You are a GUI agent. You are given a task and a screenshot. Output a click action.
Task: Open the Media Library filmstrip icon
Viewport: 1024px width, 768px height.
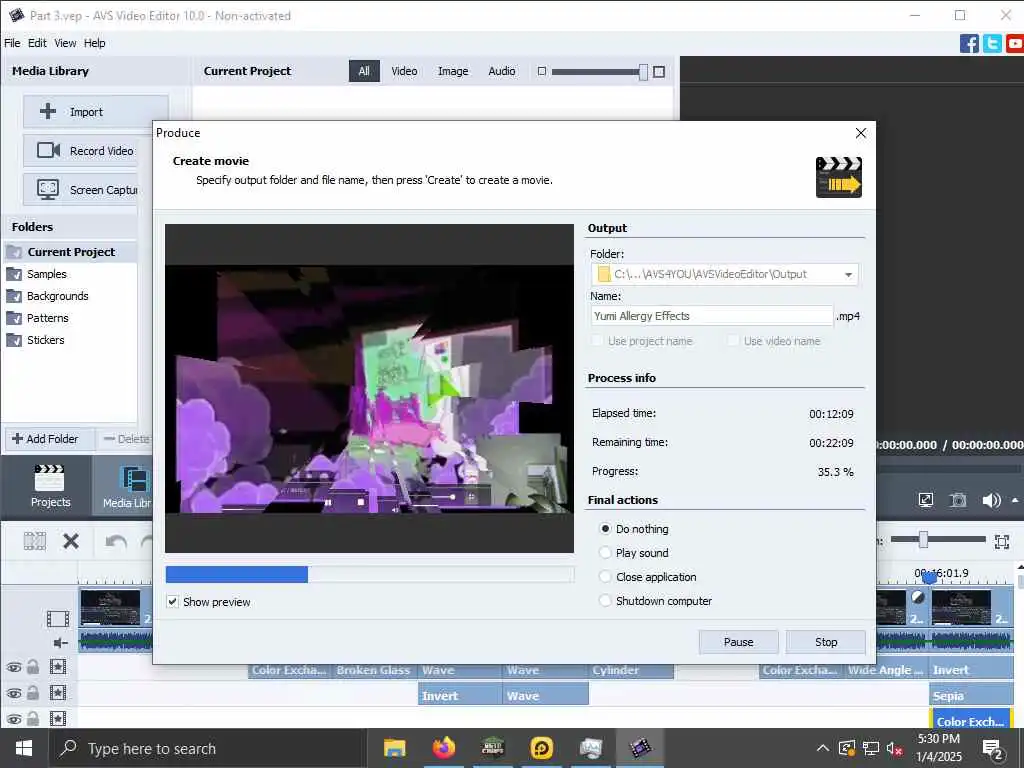coord(135,479)
